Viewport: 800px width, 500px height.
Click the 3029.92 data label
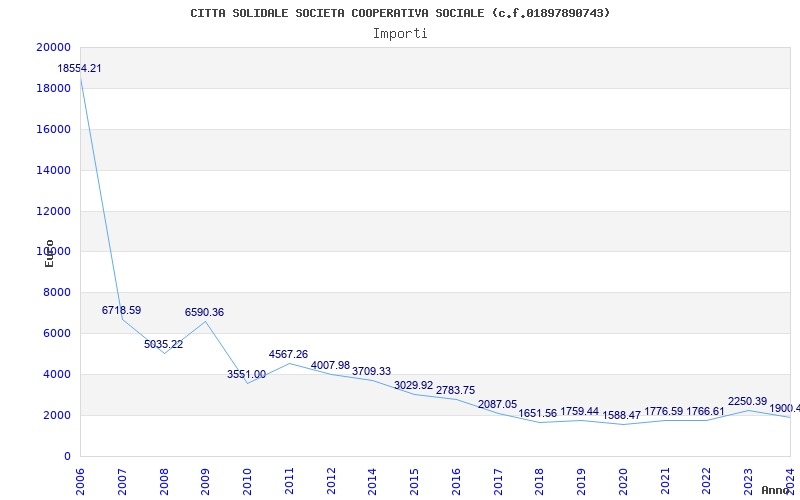(x=413, y=385)
